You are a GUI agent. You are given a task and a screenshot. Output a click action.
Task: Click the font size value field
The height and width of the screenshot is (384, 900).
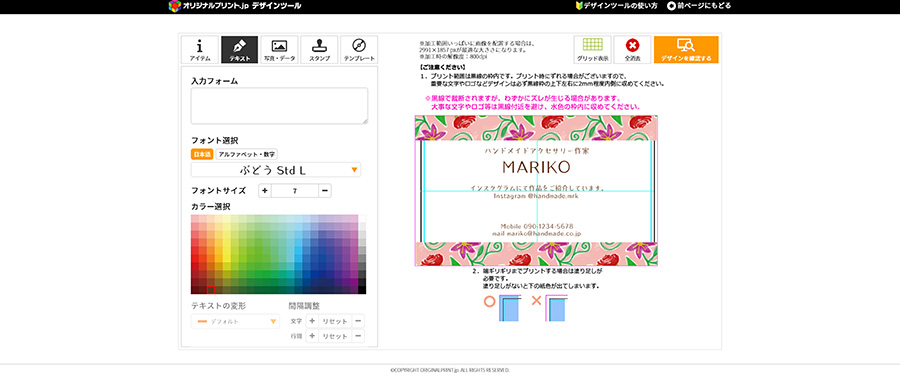(x=294, y=191)
